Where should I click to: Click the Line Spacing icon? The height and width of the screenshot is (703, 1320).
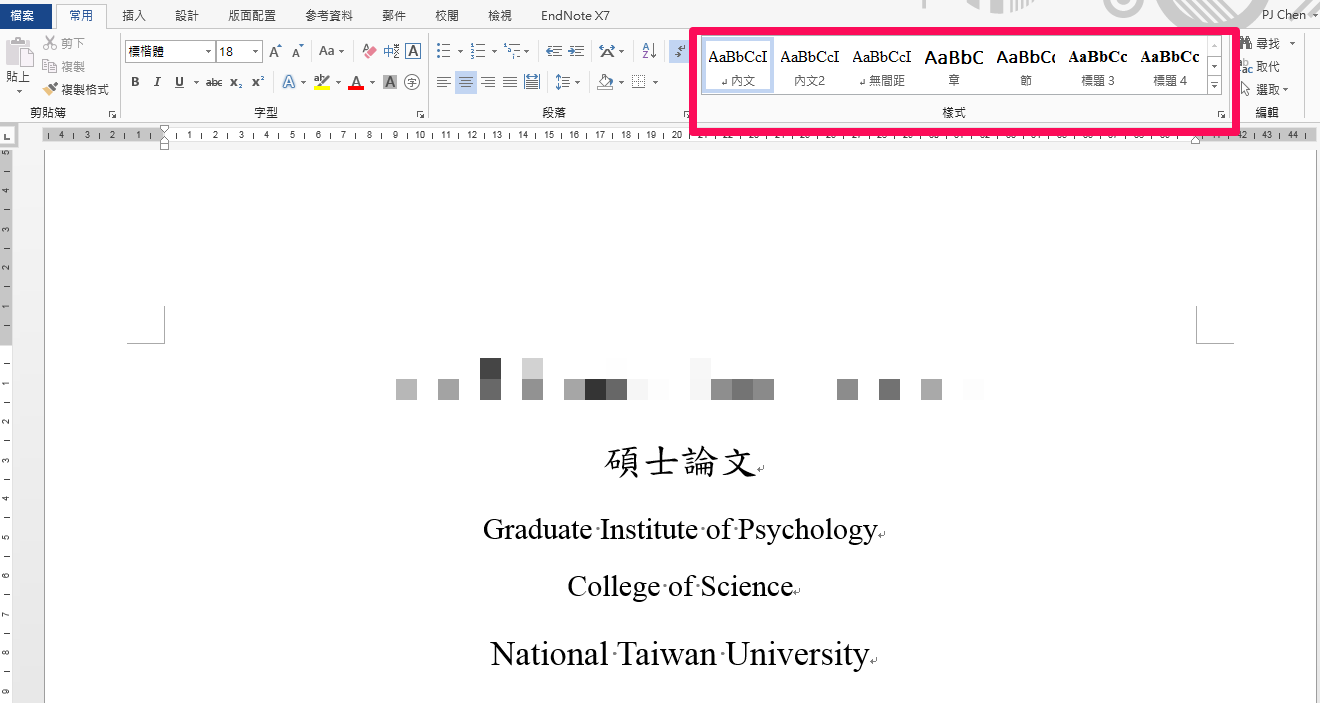[x=562, y=82]
